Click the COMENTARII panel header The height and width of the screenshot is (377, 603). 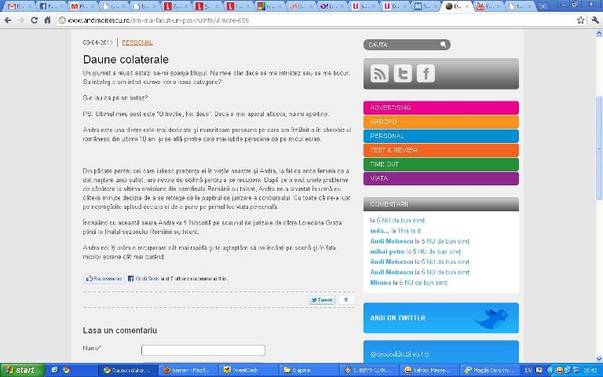[x=441, y=204]
